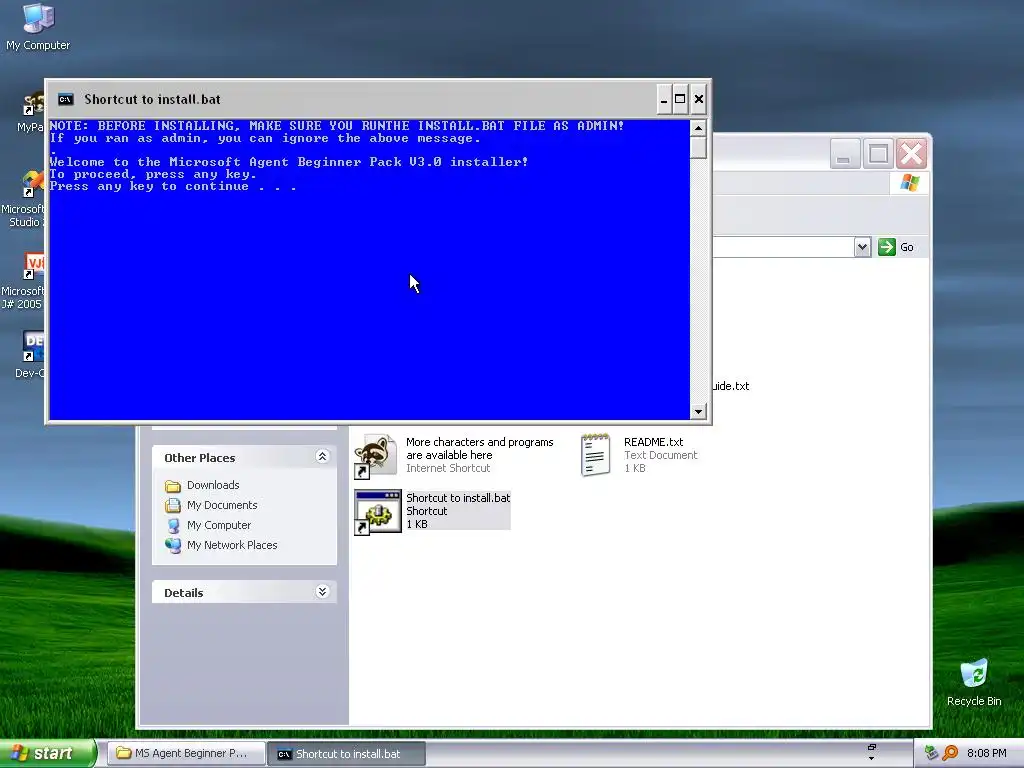This screenshot has width=1024, height=768.
Task: Click the README.txt file name
Action: (653, 442)
